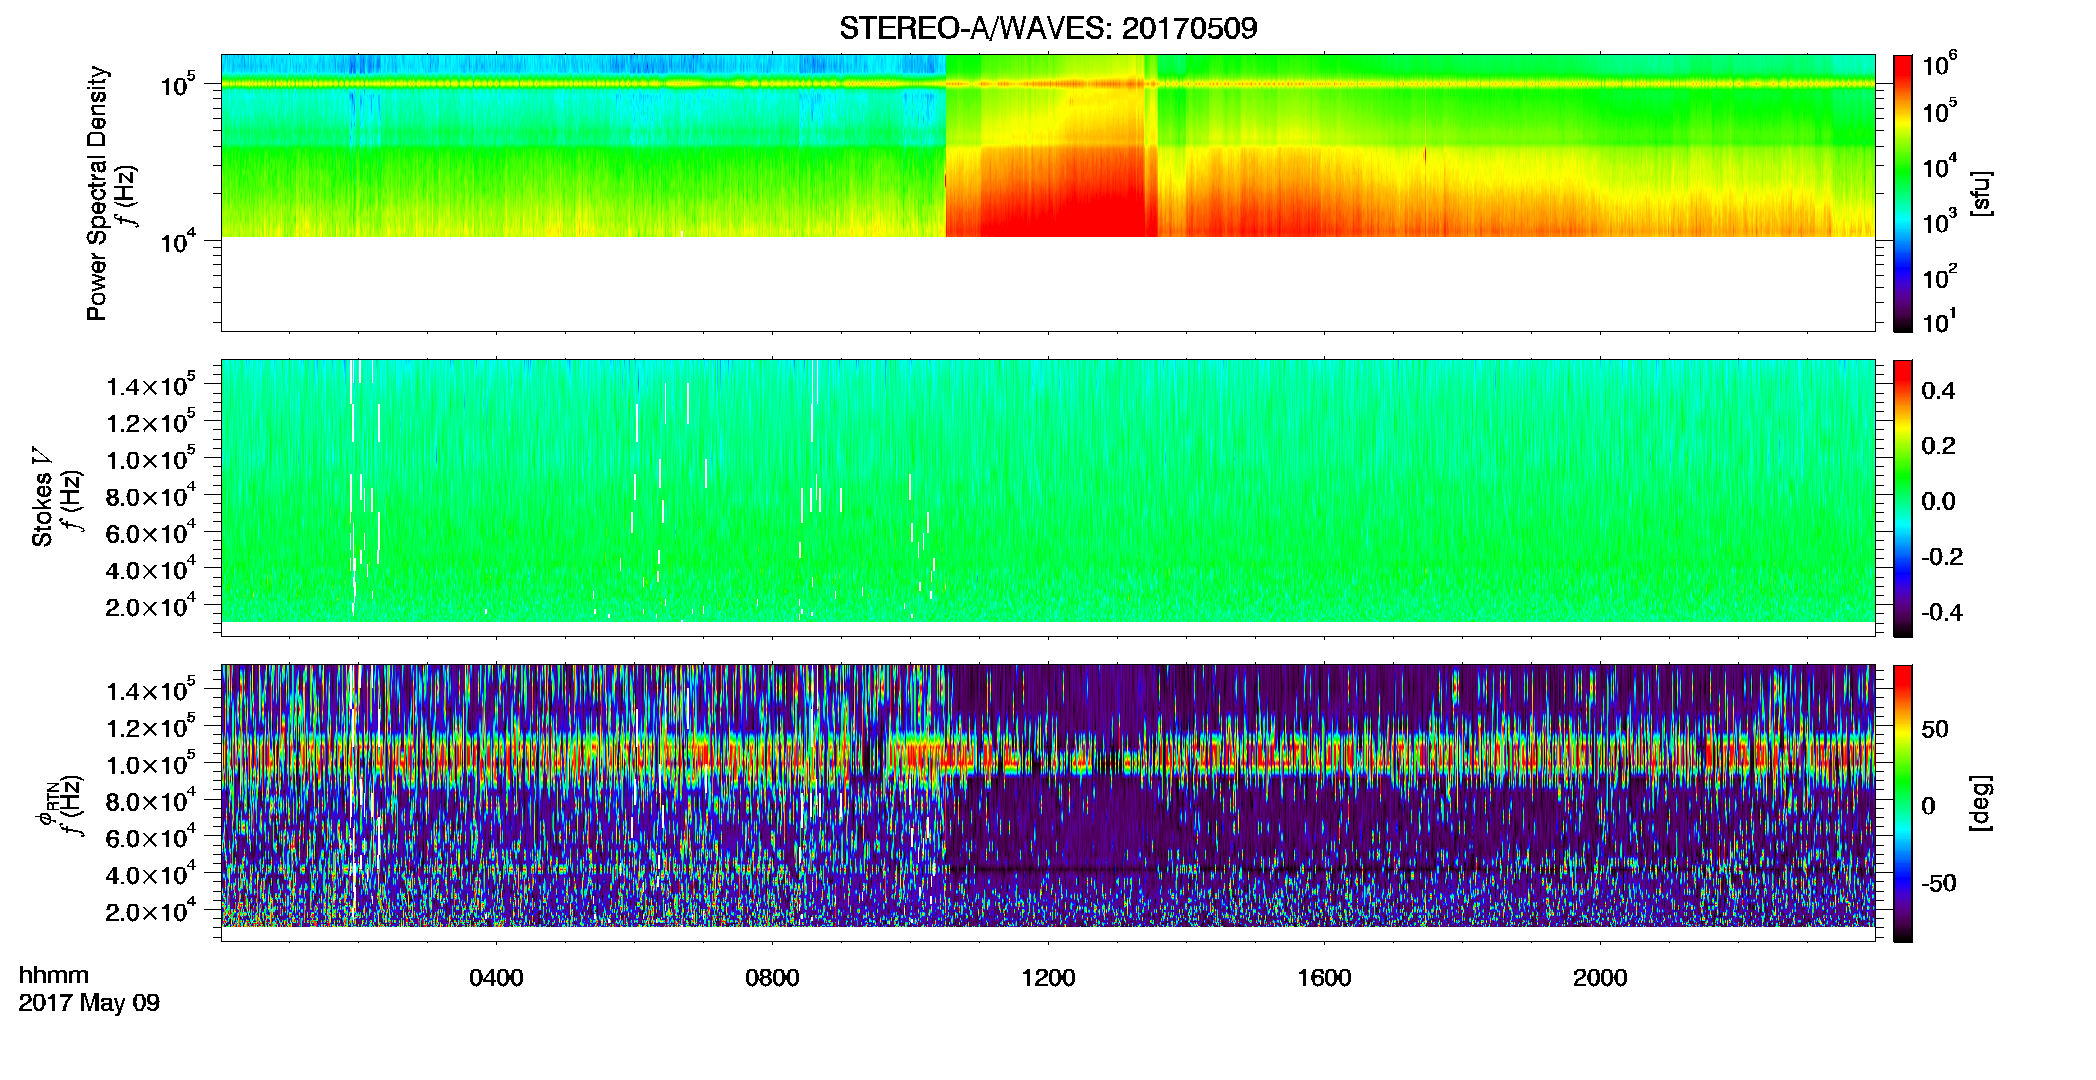2096x1080 pixels.
Task: Click the 1600 time axis label
Action: [x=1324, y=978]
